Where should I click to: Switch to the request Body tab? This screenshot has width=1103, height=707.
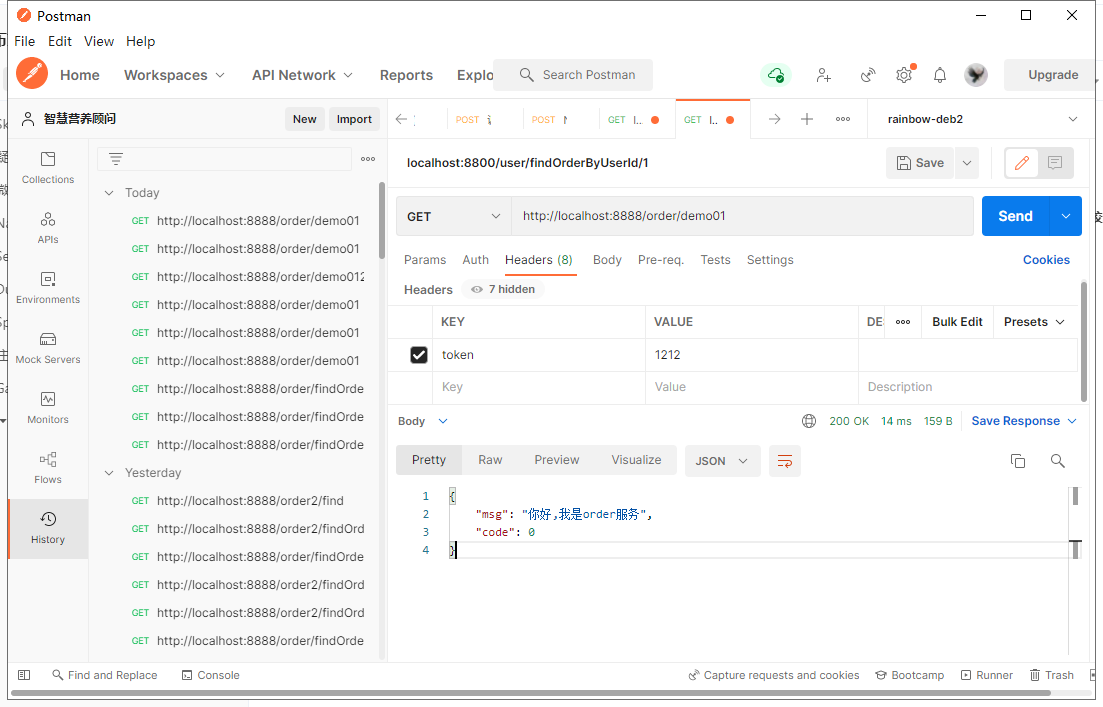click(607, 260)
